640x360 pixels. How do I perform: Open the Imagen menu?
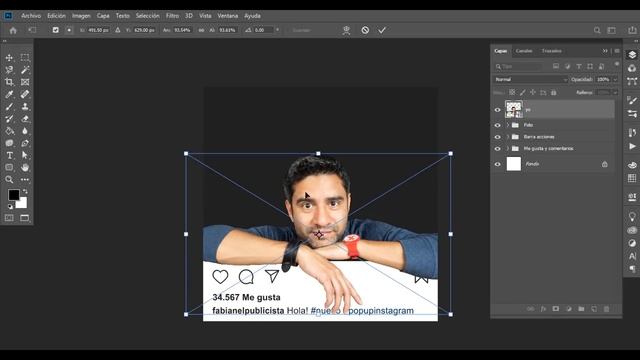(x=81, y=16)
